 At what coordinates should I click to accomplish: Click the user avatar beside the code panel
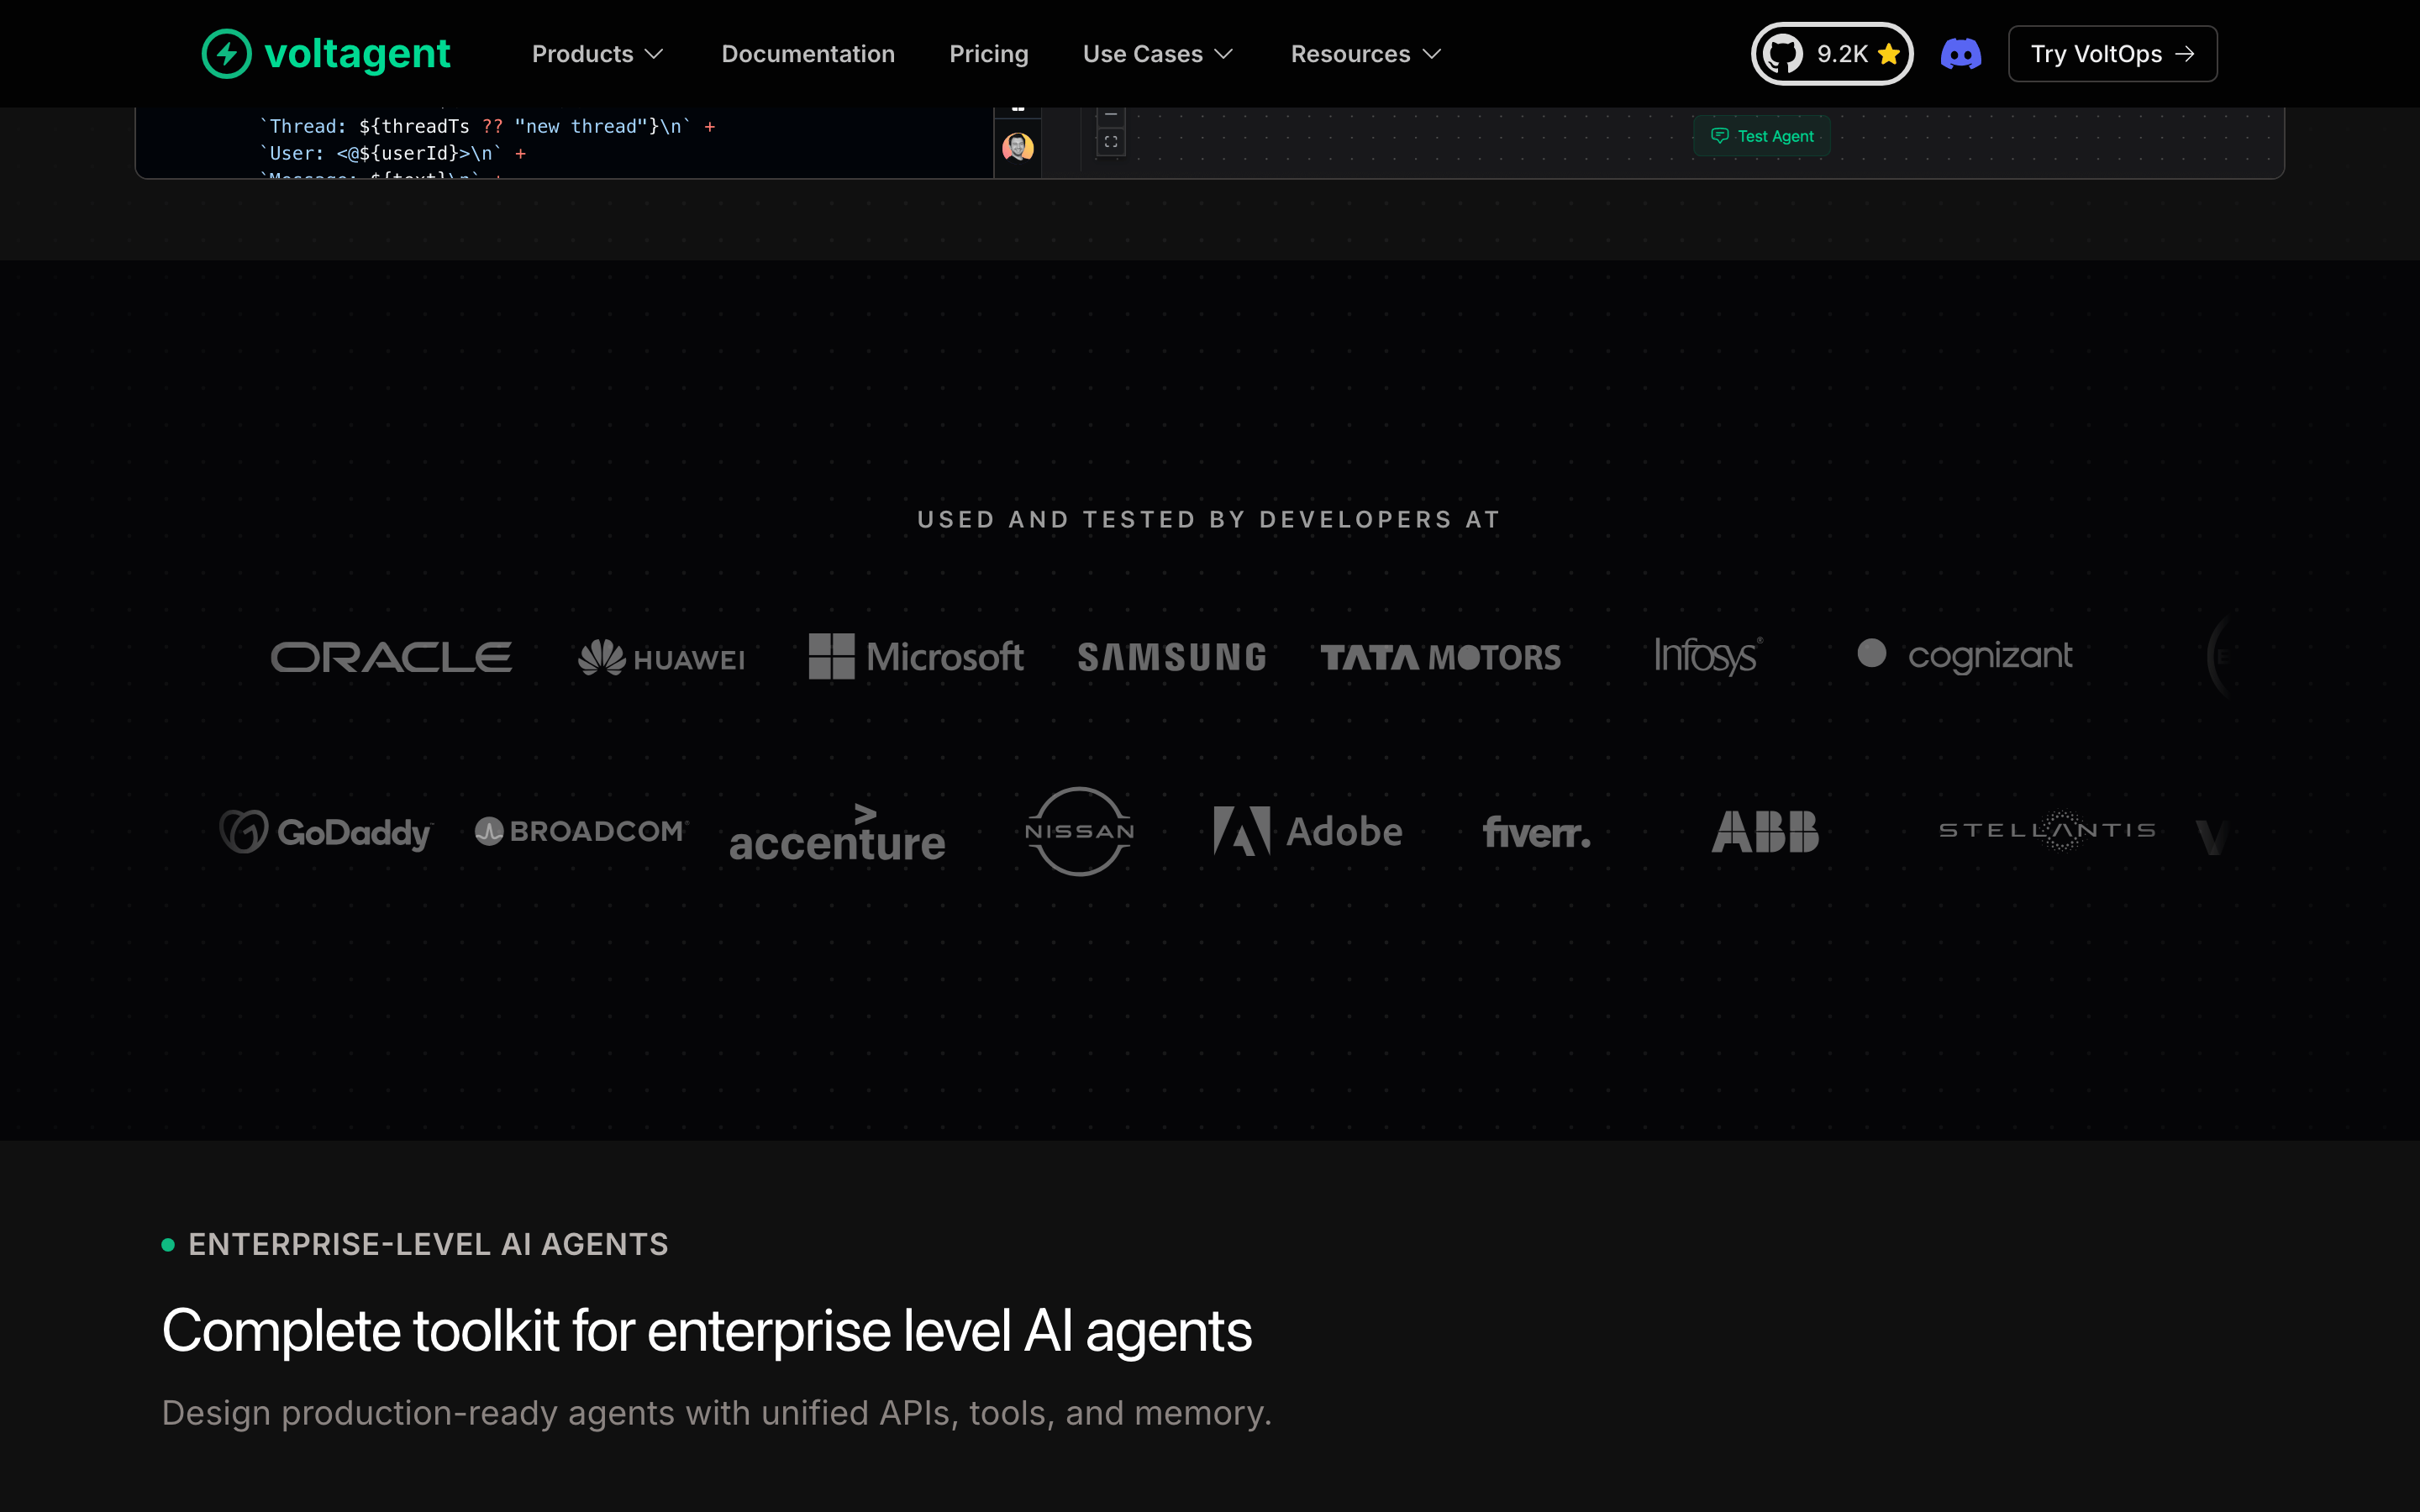coord(1017,148)
